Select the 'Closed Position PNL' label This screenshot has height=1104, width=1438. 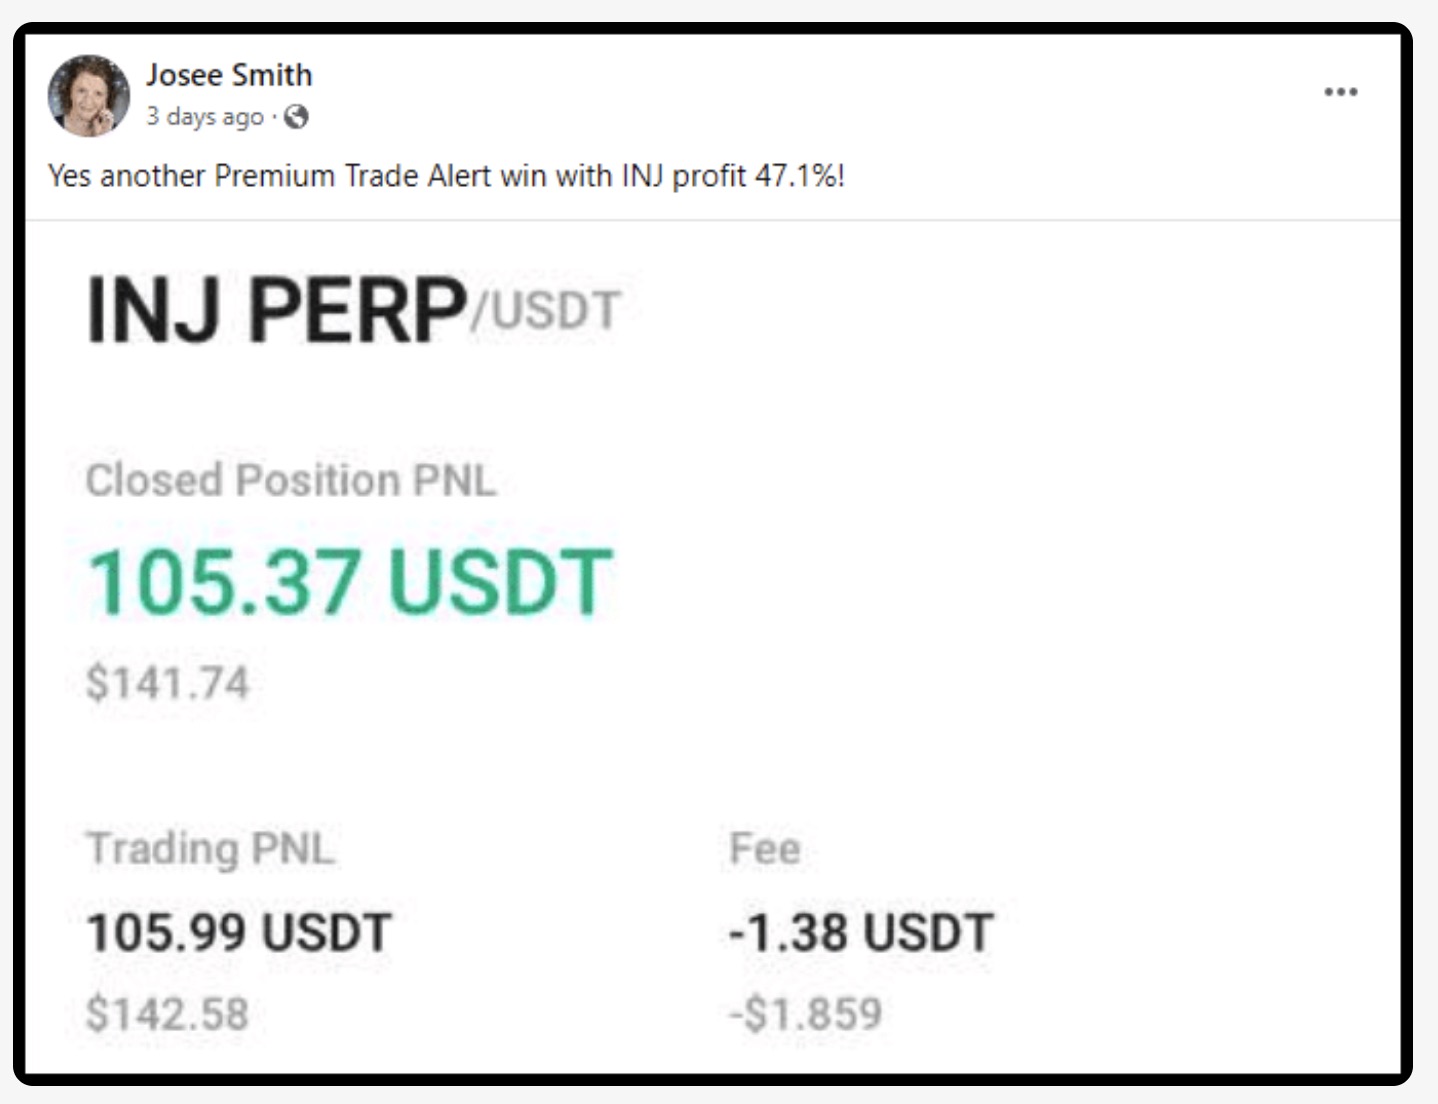(x=290, y=480)
